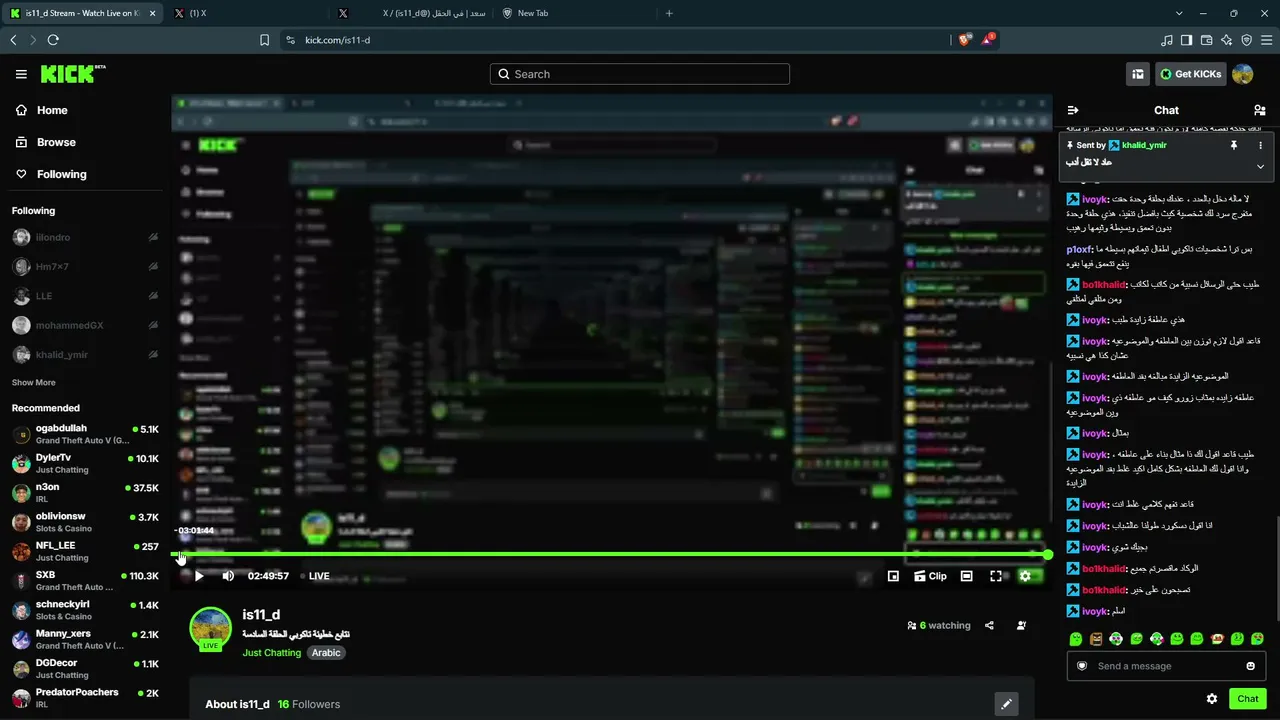Open recommended channel PredatorPoachers
The image size is (1280, 720).
pyautogui.click(x=85, y=698)
